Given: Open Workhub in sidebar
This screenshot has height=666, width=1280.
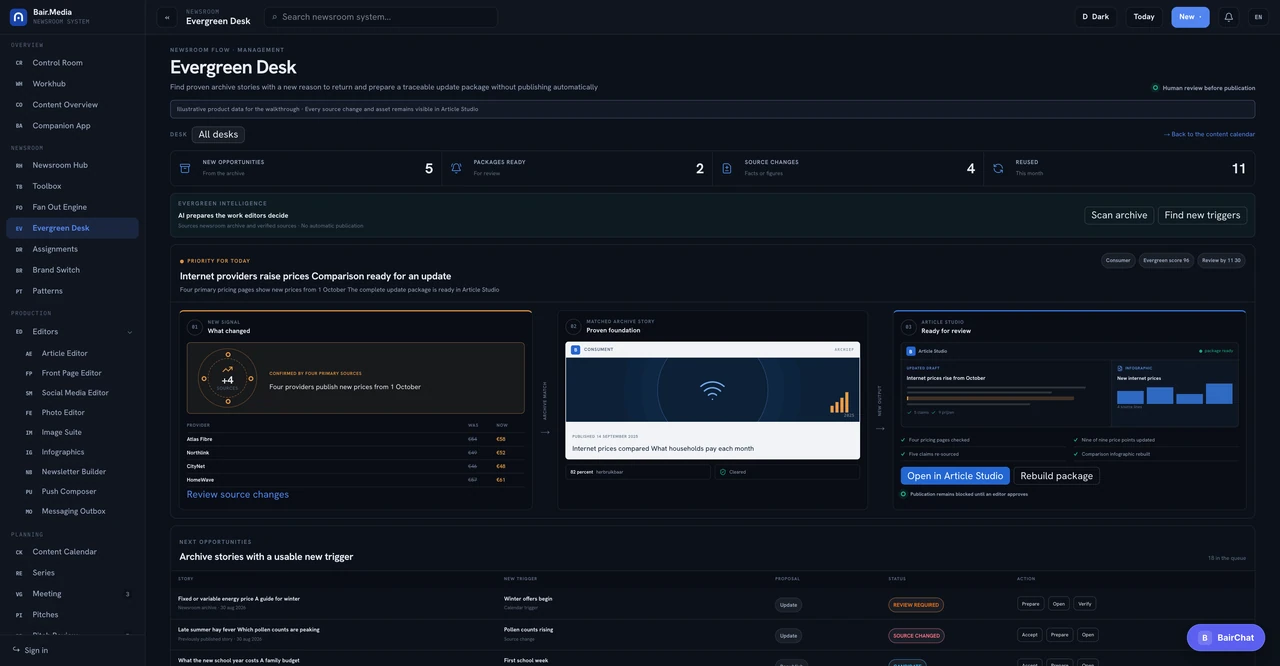Looking at the screenshot, I should pos(72,84).
